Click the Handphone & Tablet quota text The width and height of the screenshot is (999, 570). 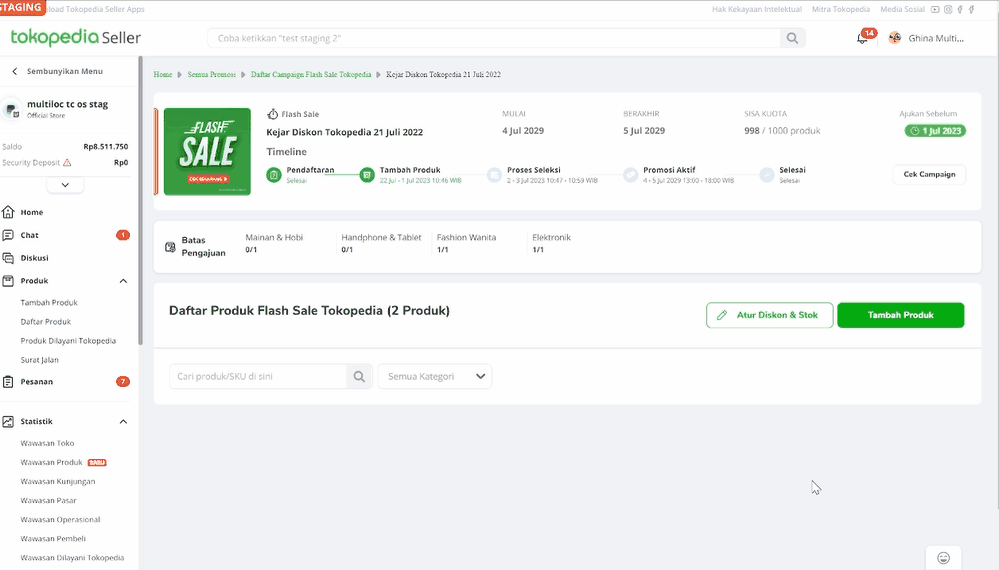click(x=381, y=243)
